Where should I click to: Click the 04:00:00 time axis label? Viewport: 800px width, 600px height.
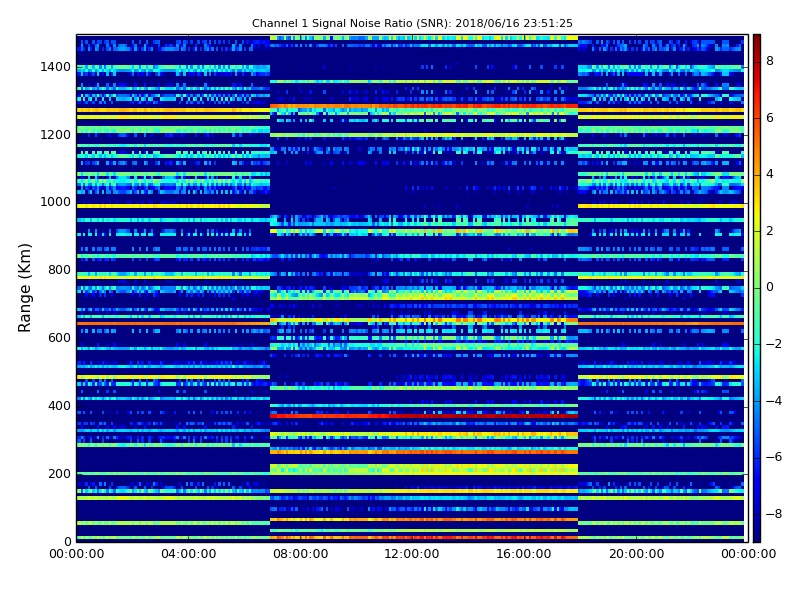[189, 554]
